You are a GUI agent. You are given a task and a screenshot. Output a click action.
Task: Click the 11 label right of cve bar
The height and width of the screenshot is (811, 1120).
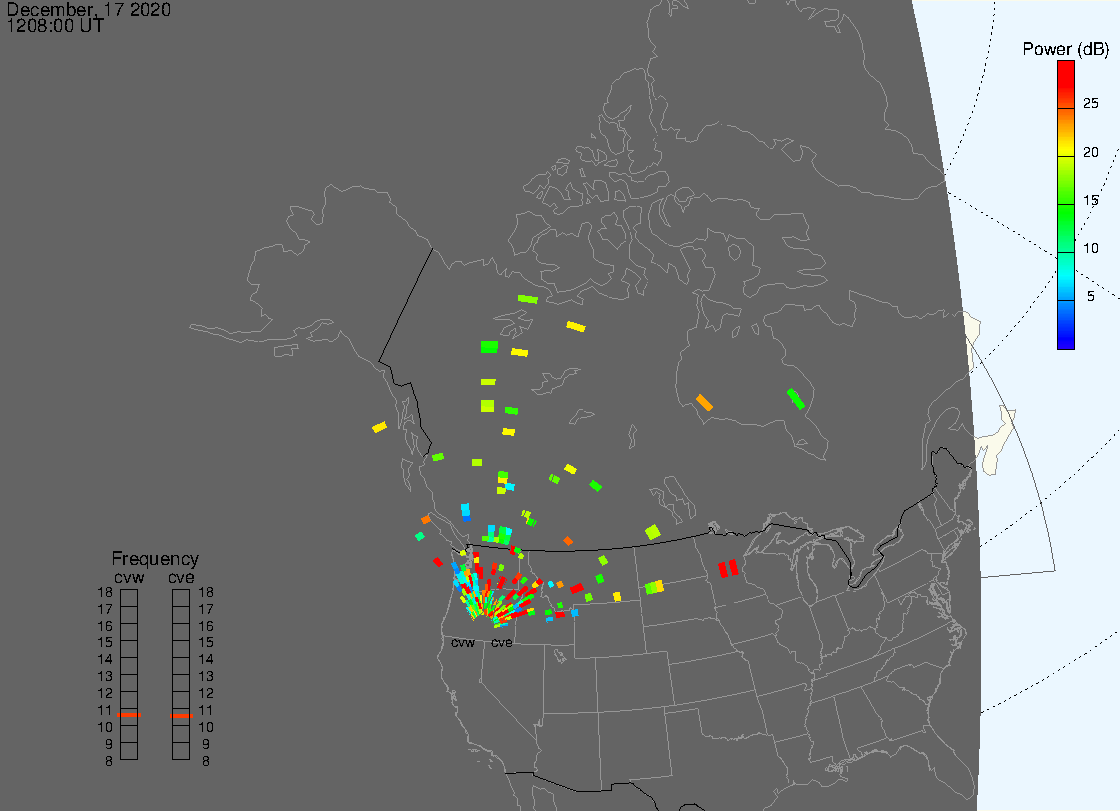click(x=206, y=710)
